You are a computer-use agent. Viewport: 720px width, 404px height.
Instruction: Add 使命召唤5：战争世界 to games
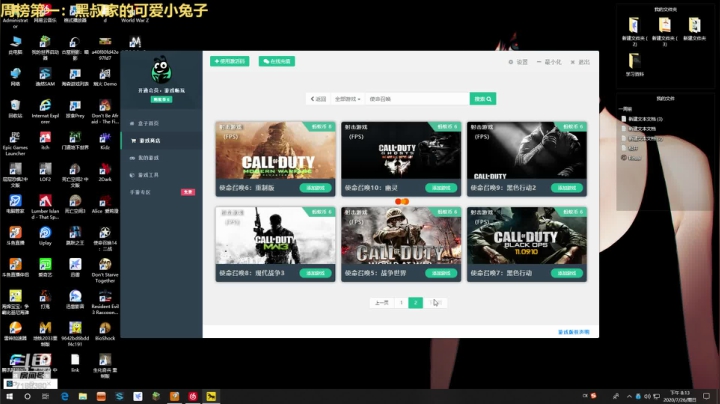coord(441,273)
